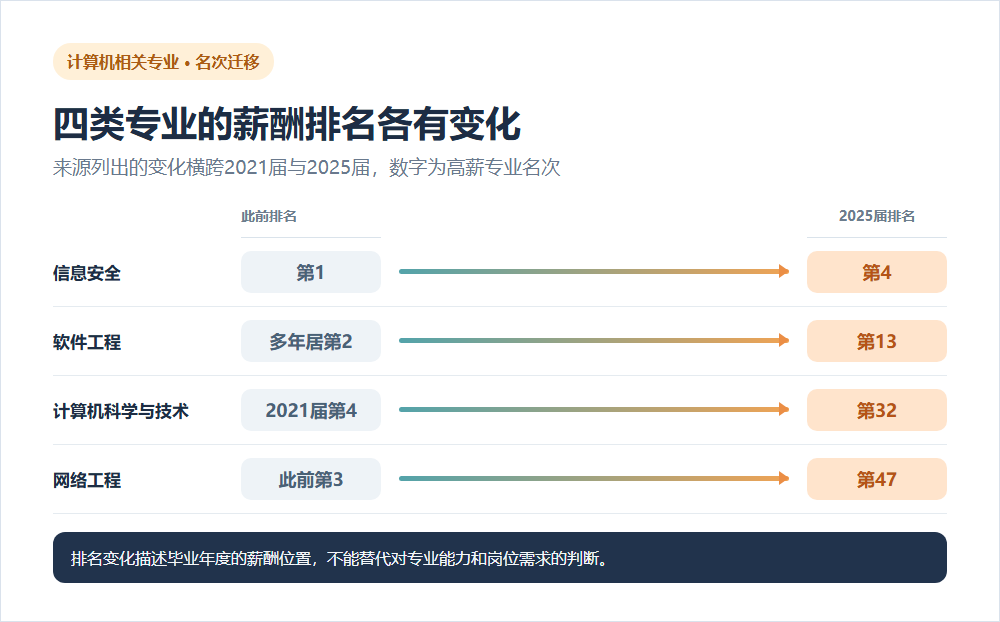Viewport: 1000px width, 622px height.
Task: Click the 2021届第4 rank pill
Action: coord(311,410)
